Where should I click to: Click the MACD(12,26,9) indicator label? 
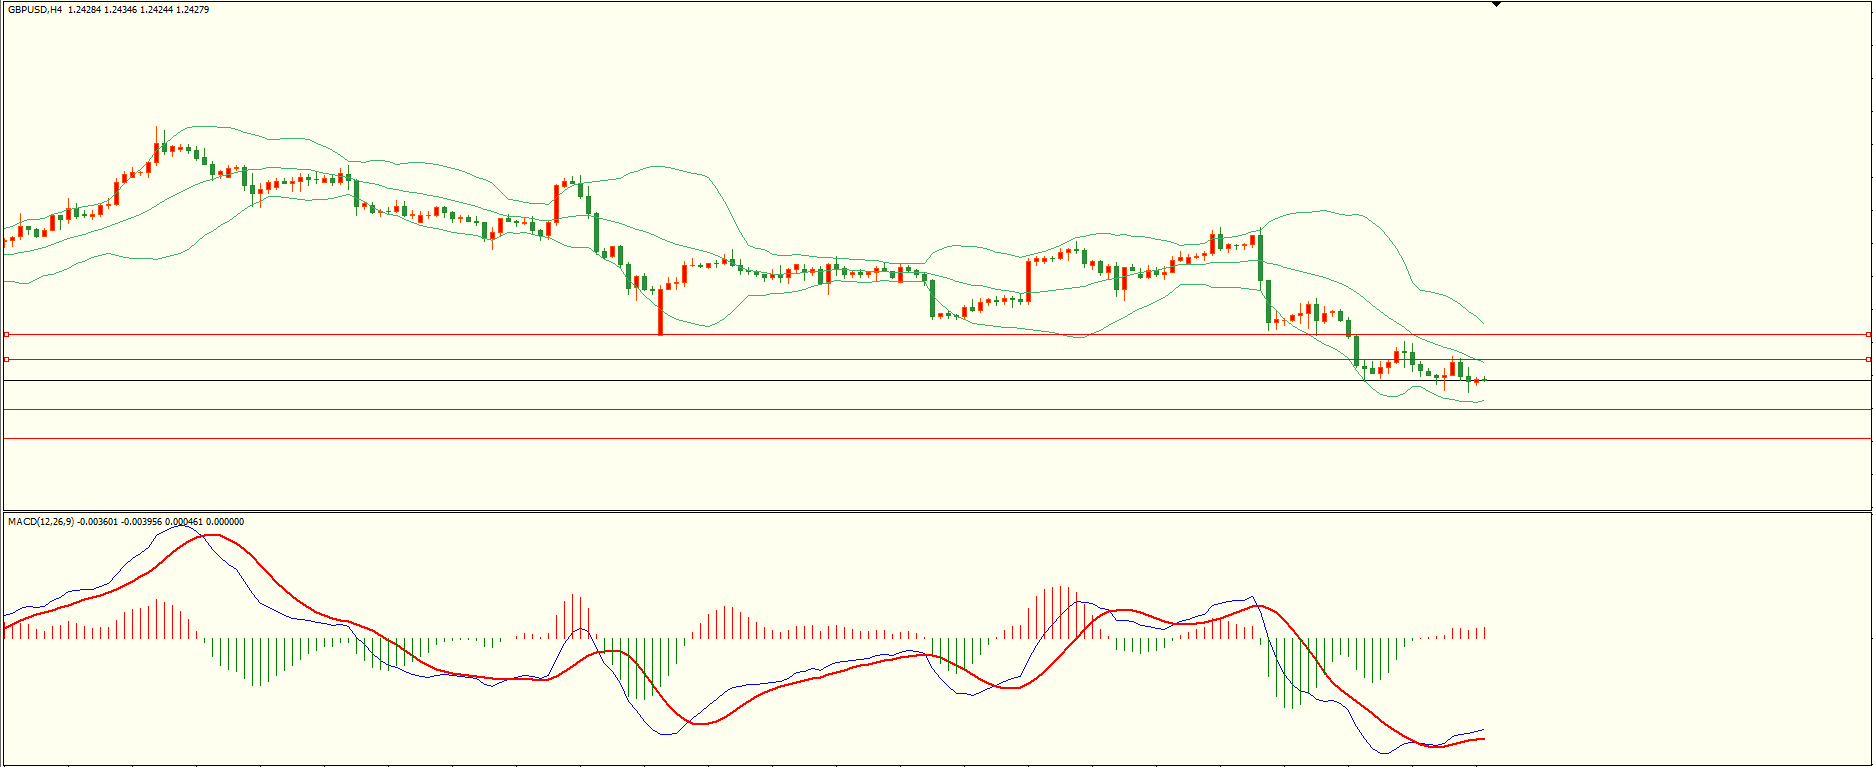coord(40,522)
